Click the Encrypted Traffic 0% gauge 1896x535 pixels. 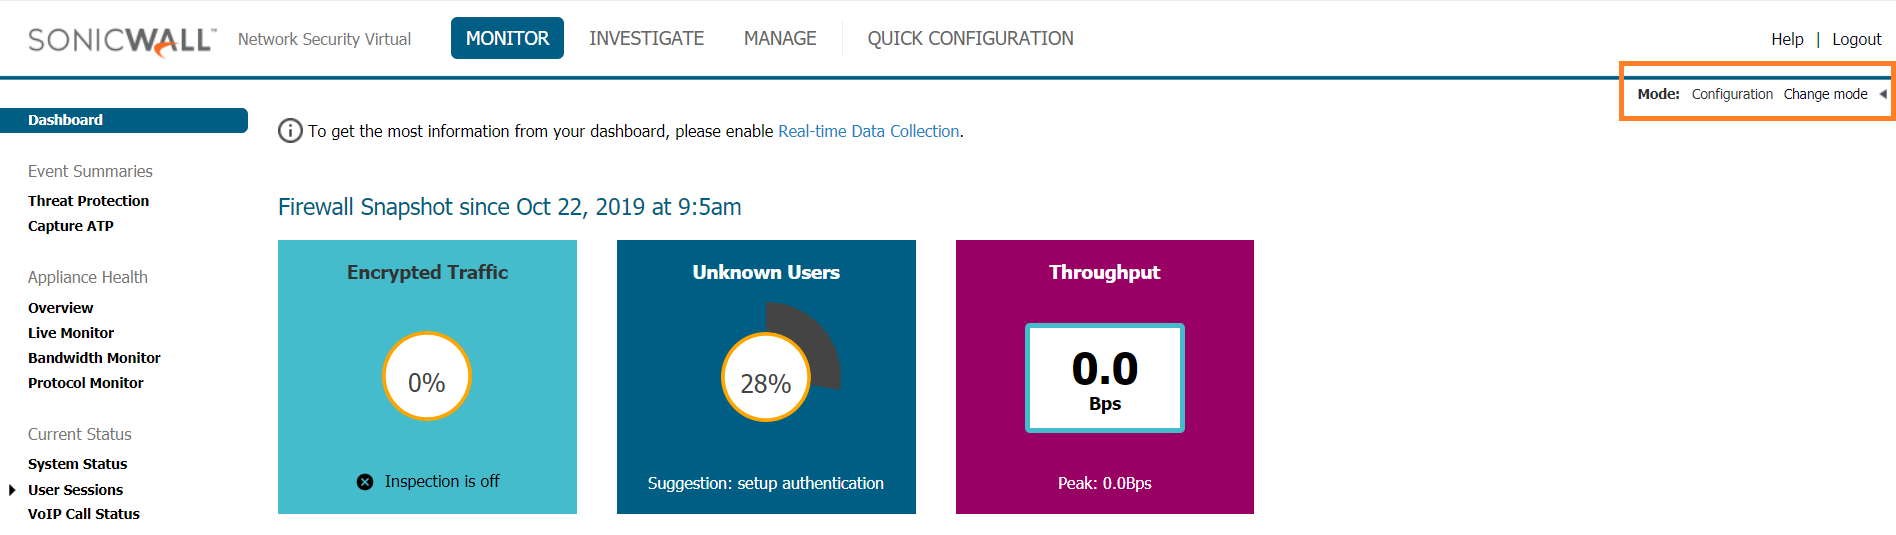coord(427,377)
